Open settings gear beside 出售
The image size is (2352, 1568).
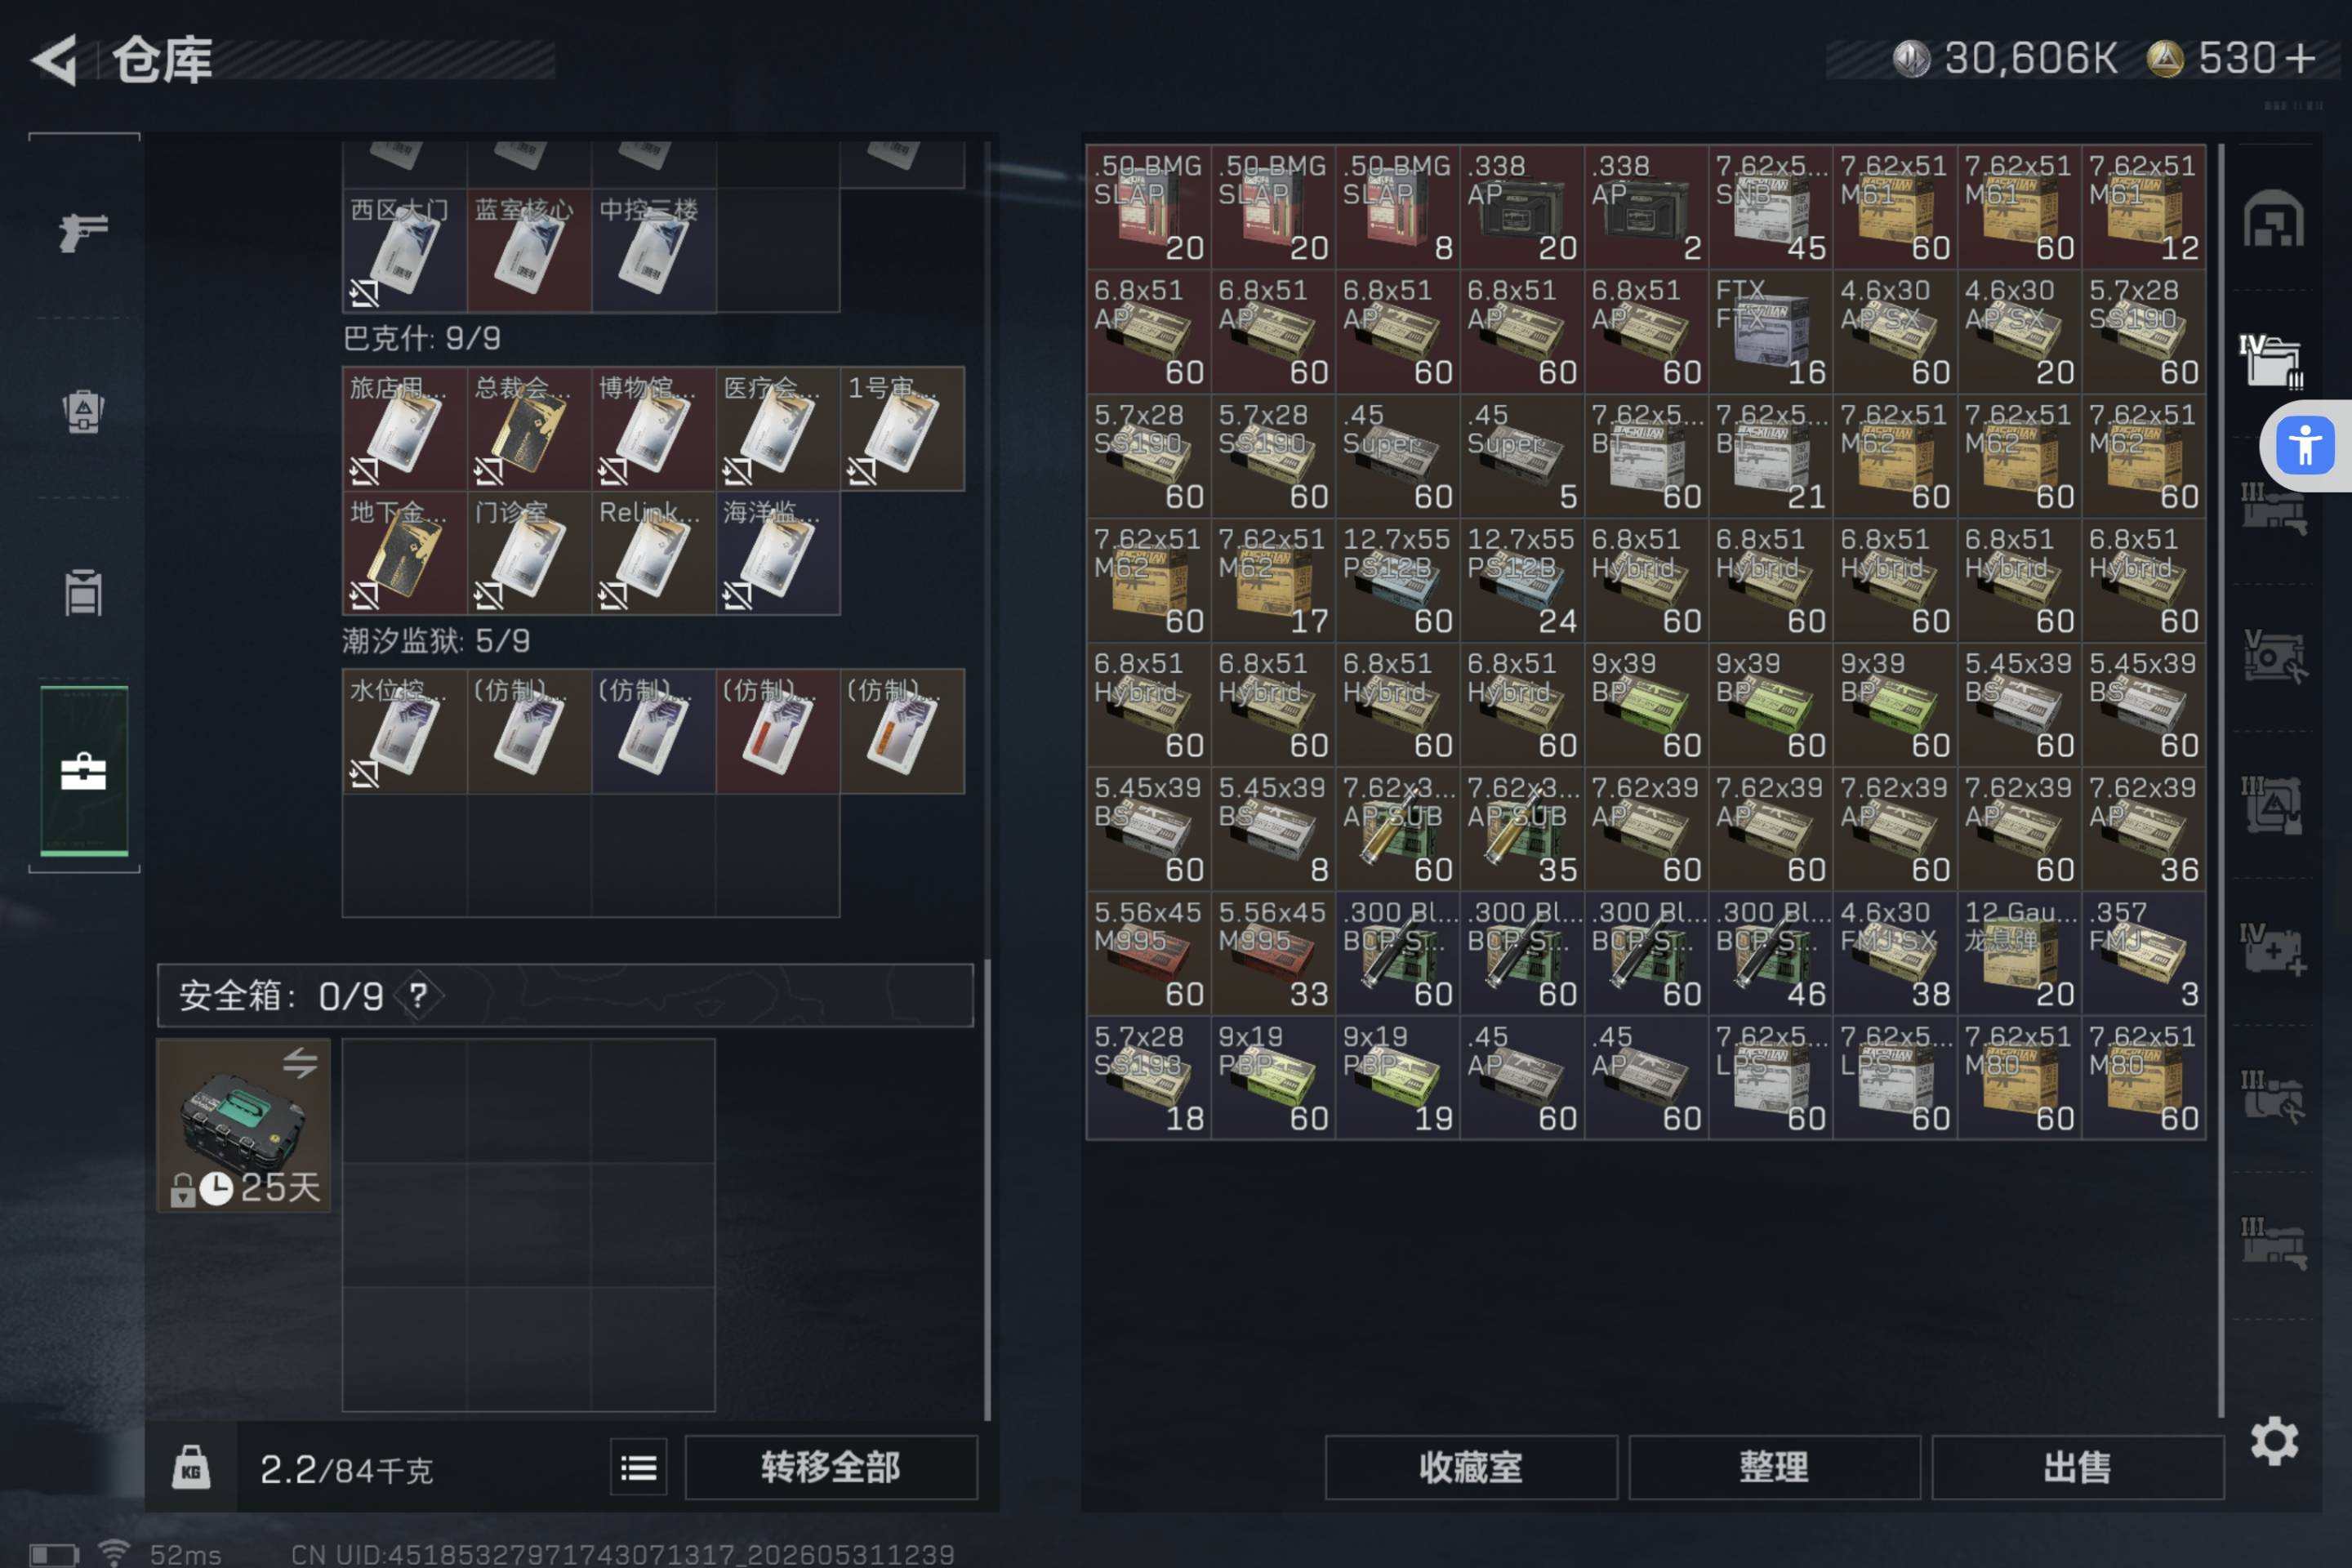click(x=2274, y=1441)
